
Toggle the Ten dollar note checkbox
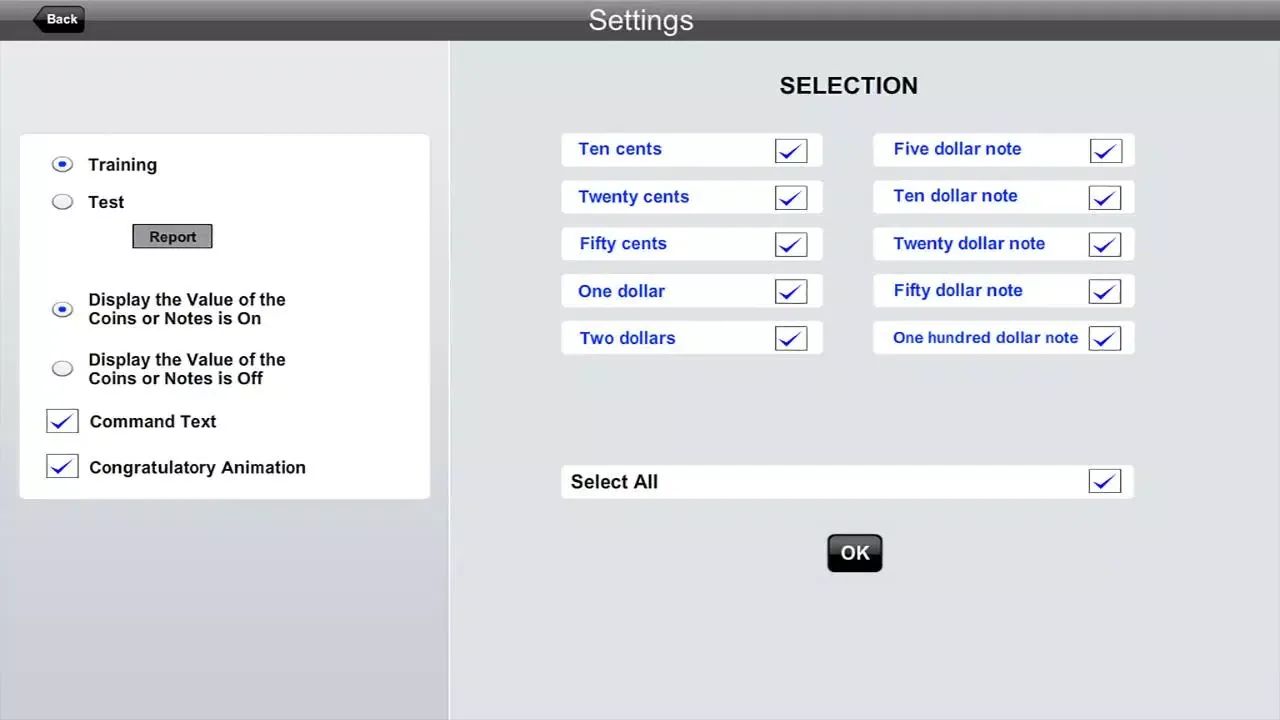pyautogui.click(x=1105, y=197)
